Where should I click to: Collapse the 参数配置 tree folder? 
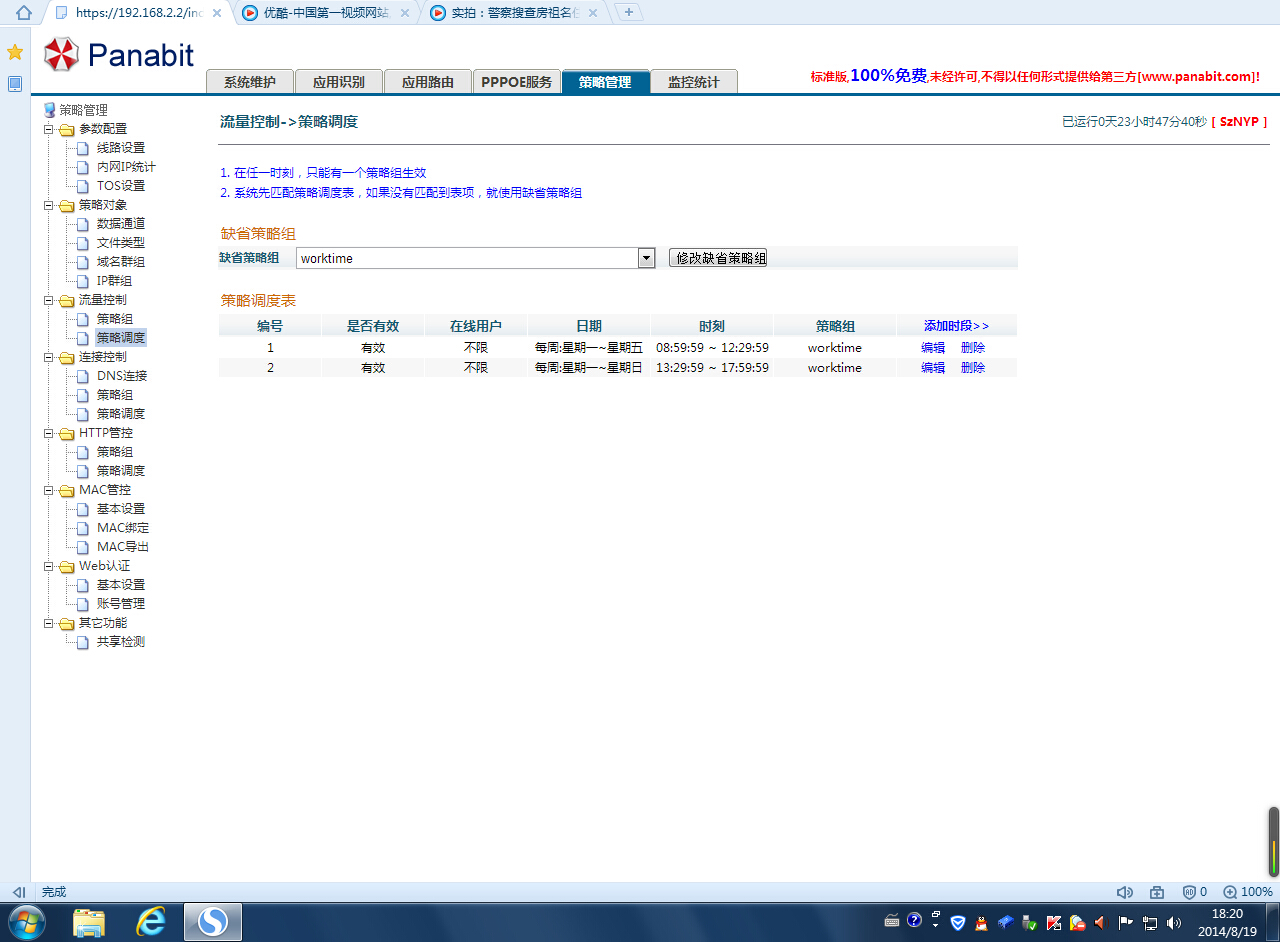[x=48, y=129]
